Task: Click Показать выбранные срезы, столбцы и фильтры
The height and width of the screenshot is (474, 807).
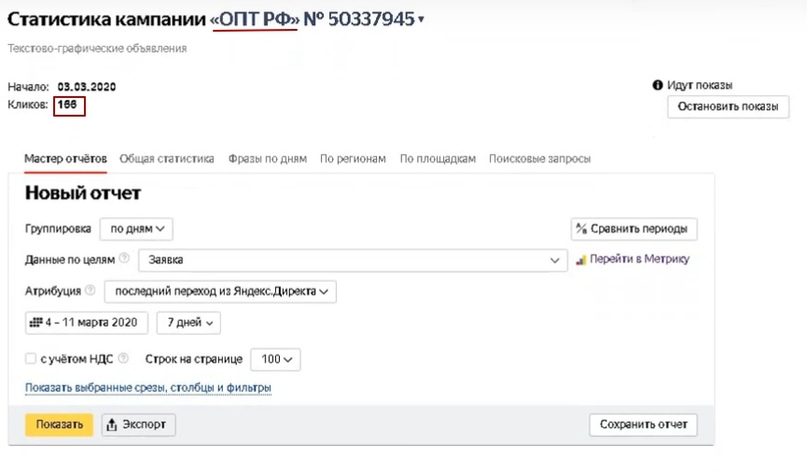Action: point(148,388)
